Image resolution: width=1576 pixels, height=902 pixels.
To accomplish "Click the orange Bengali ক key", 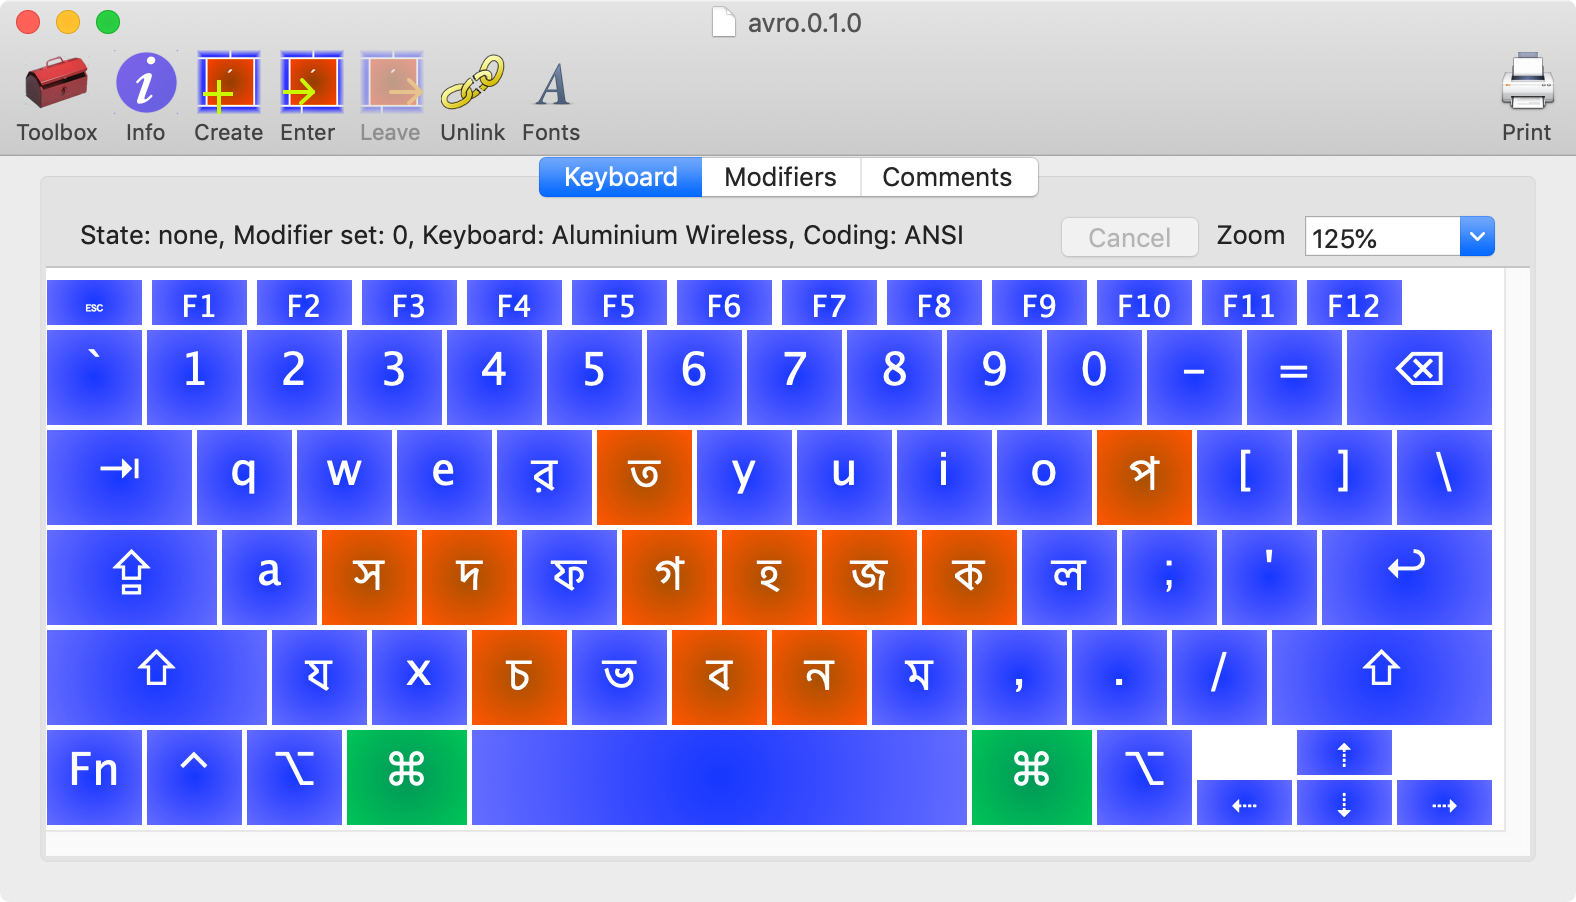I will point(968,576).
